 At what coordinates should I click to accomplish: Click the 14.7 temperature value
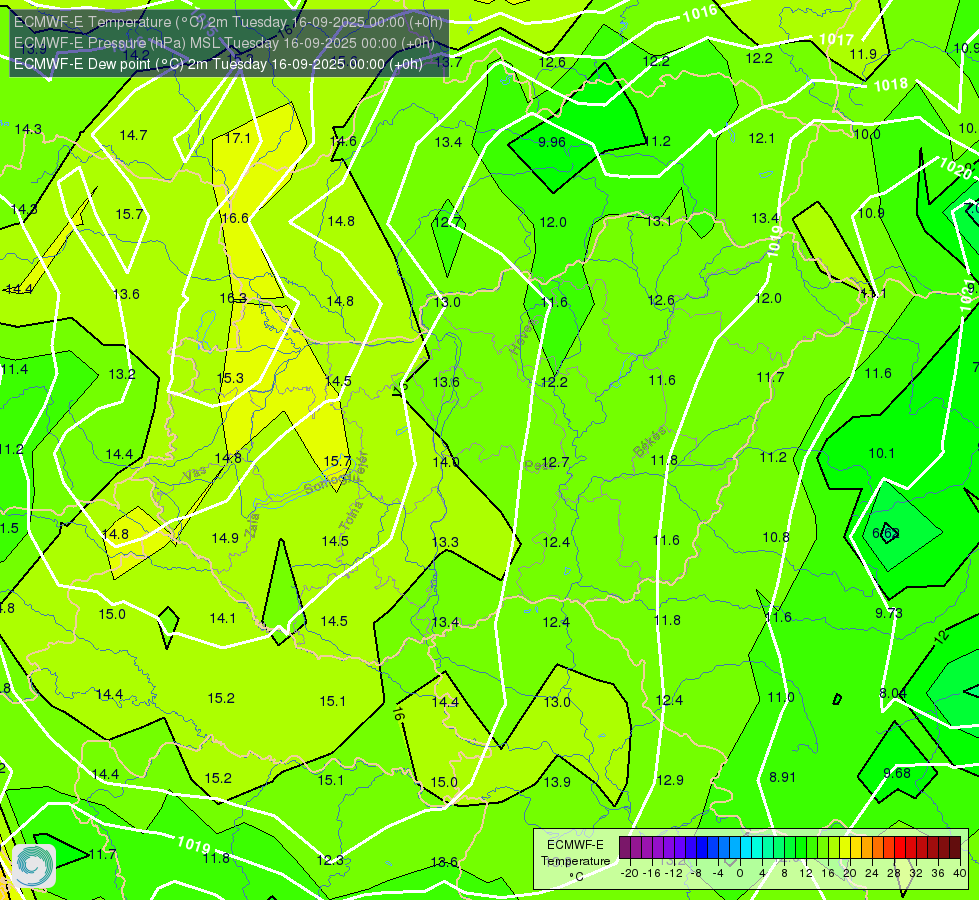[134, 135]
